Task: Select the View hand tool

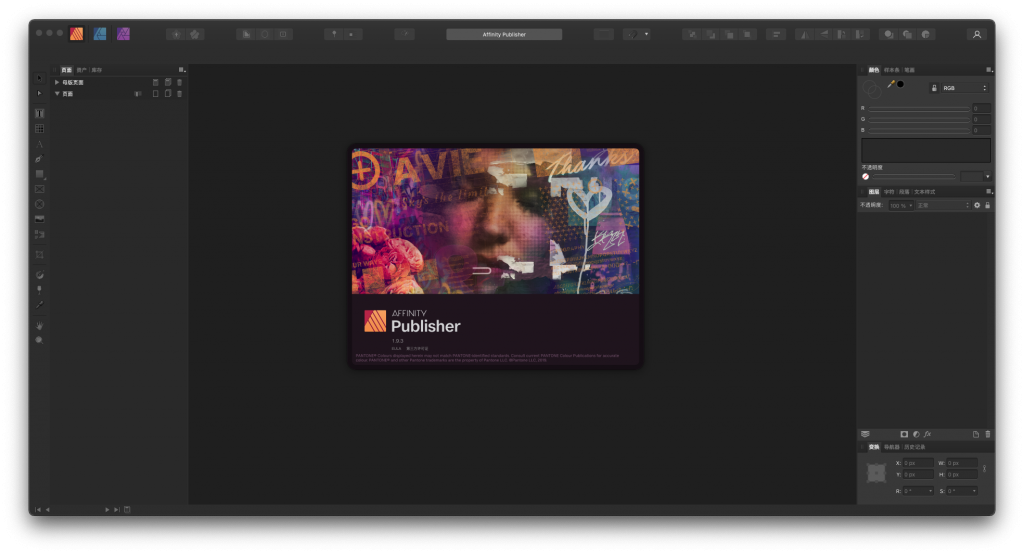Action: pos(39,325)
